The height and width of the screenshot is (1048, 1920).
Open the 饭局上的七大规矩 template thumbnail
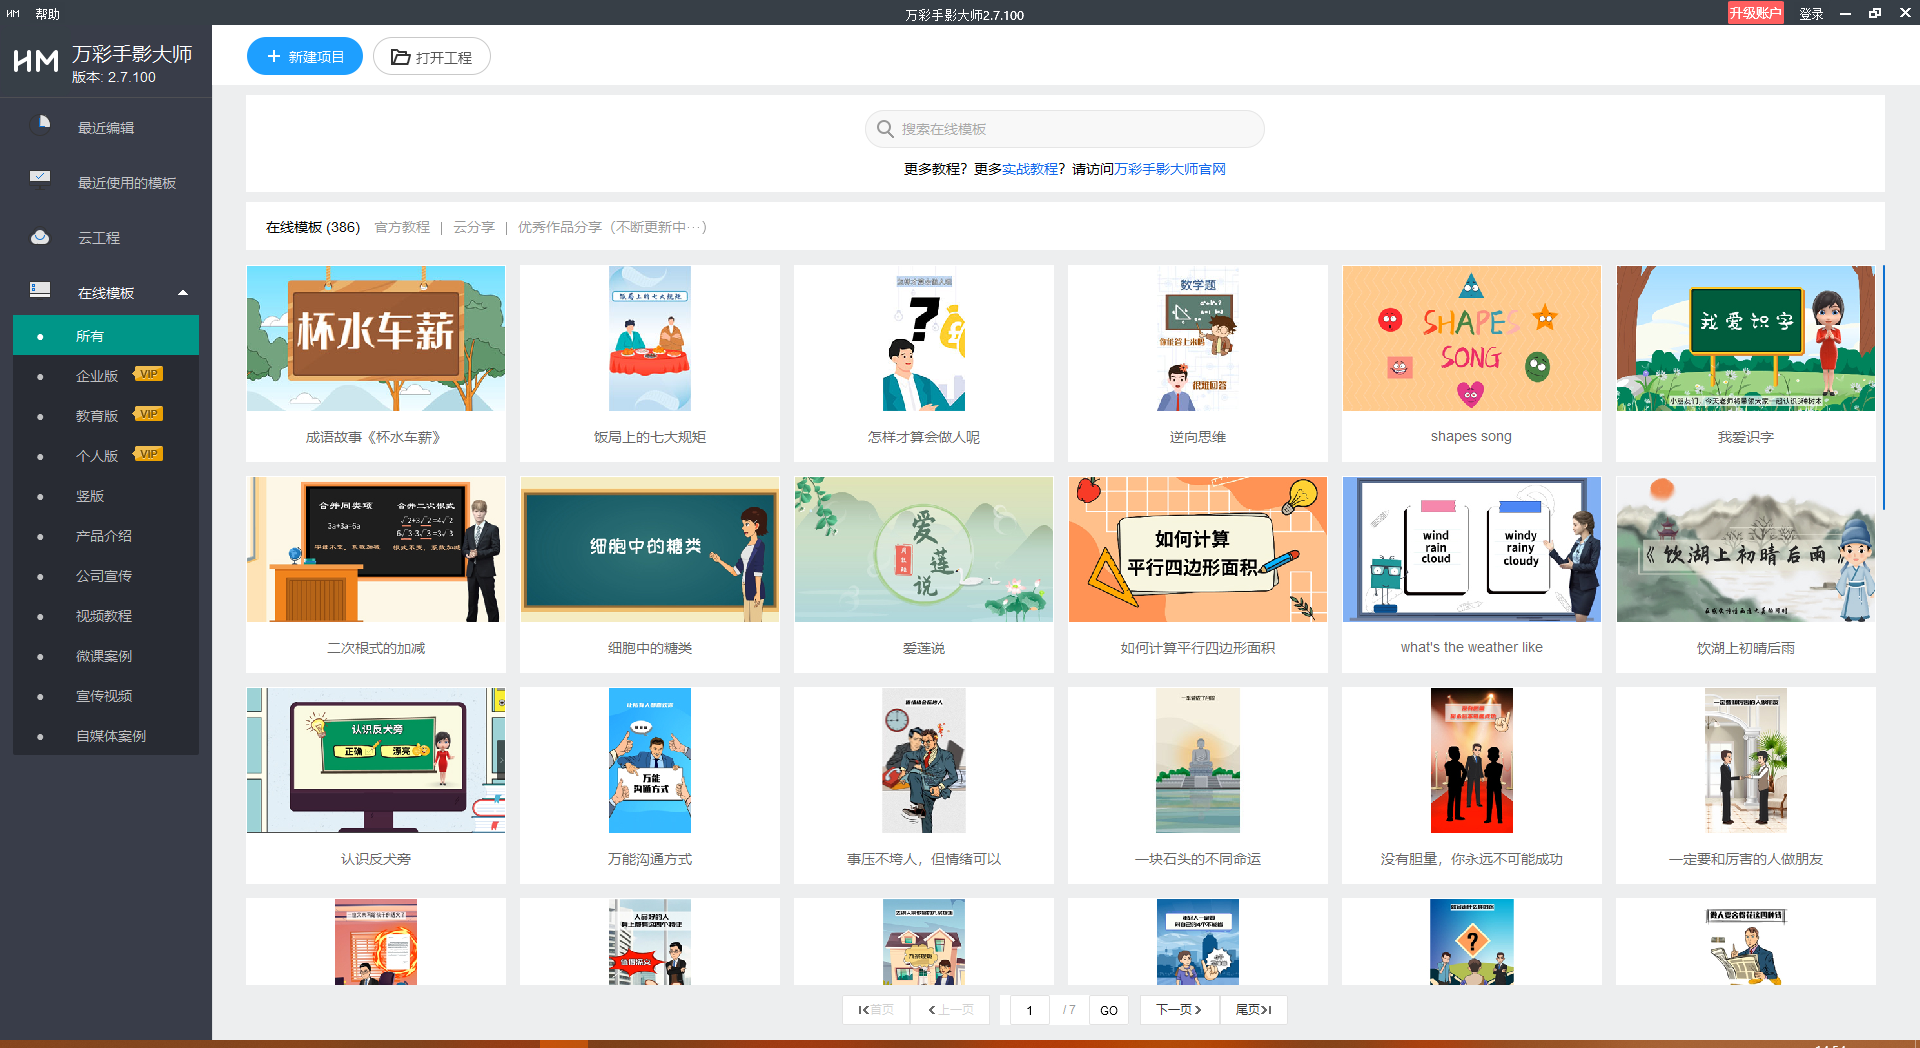(x=650, y=338)
